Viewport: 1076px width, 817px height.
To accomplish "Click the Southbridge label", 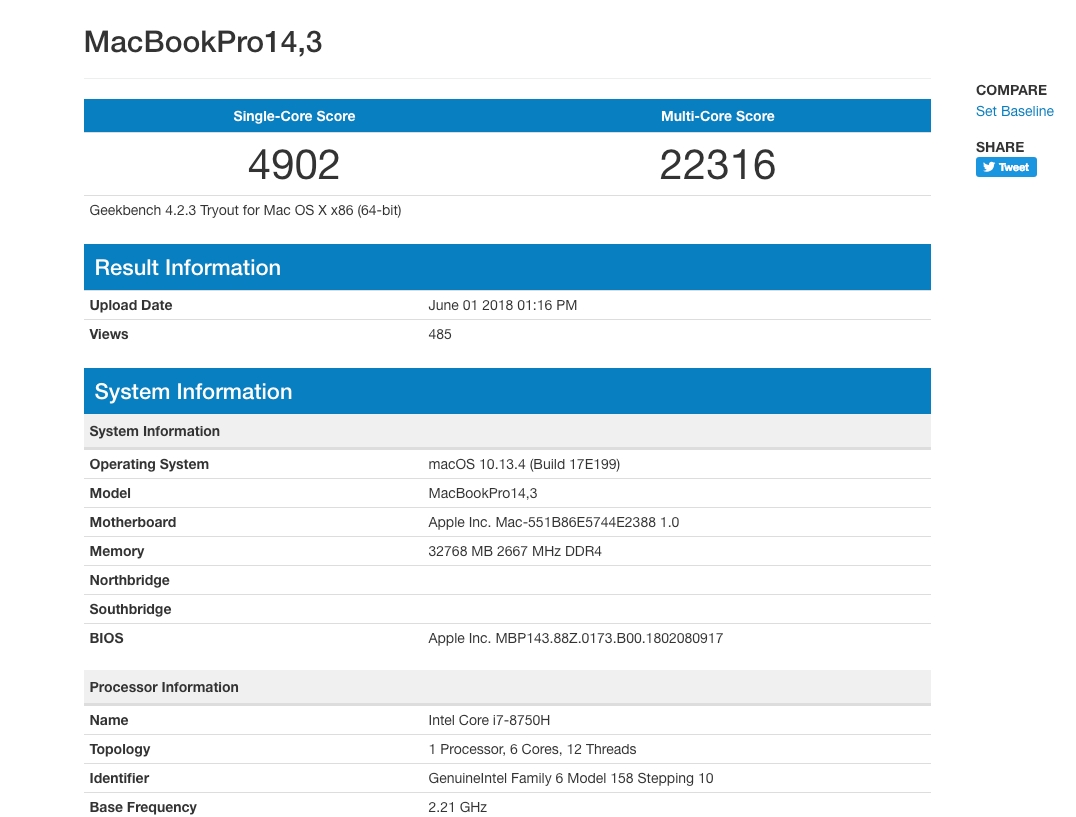I will coord(130,609).
